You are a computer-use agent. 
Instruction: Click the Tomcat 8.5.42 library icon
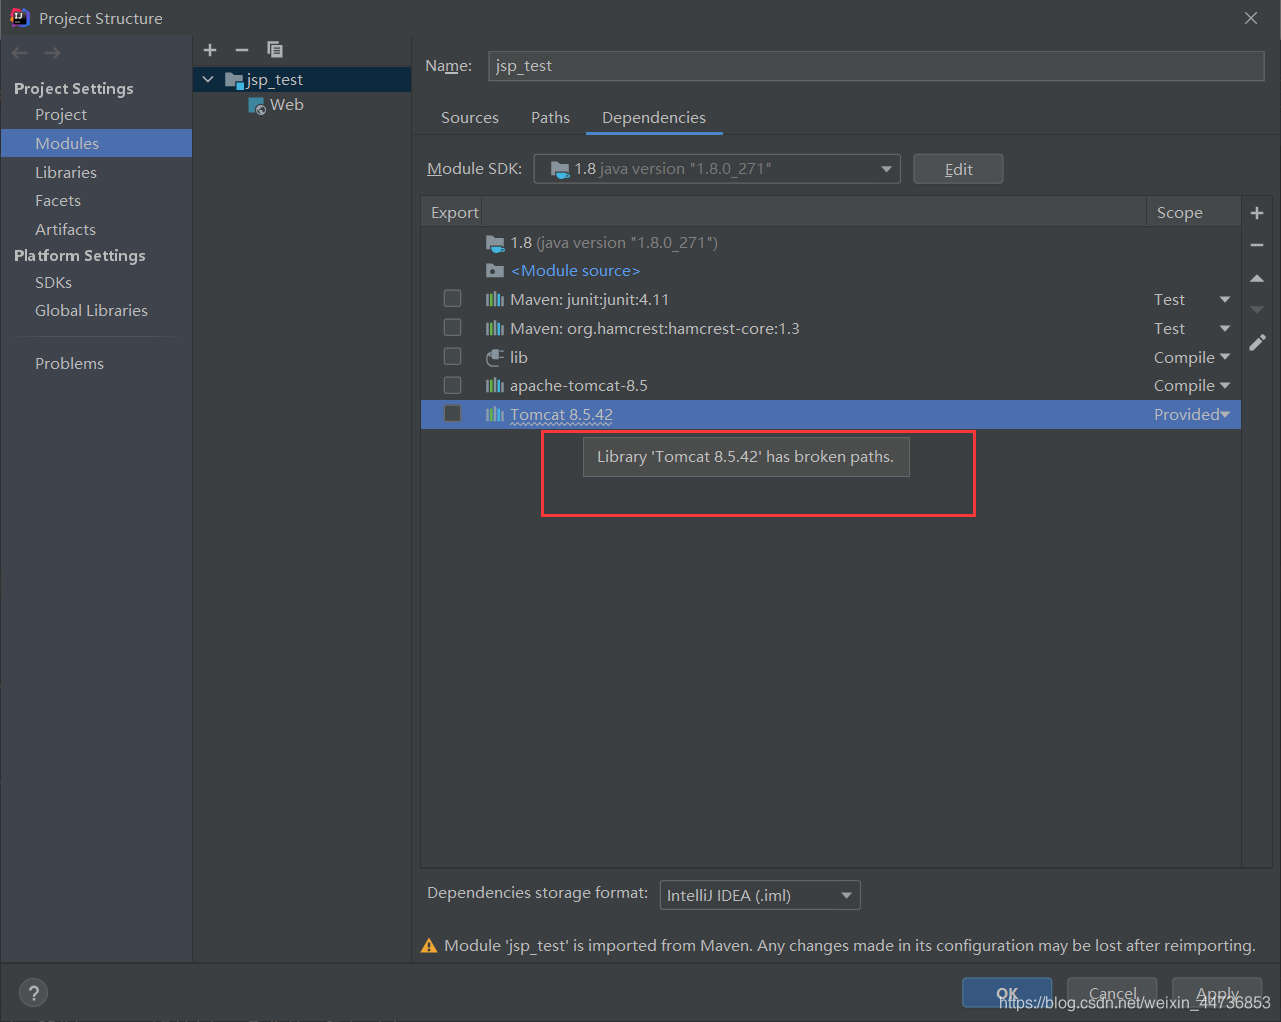(x=494, y=414)
